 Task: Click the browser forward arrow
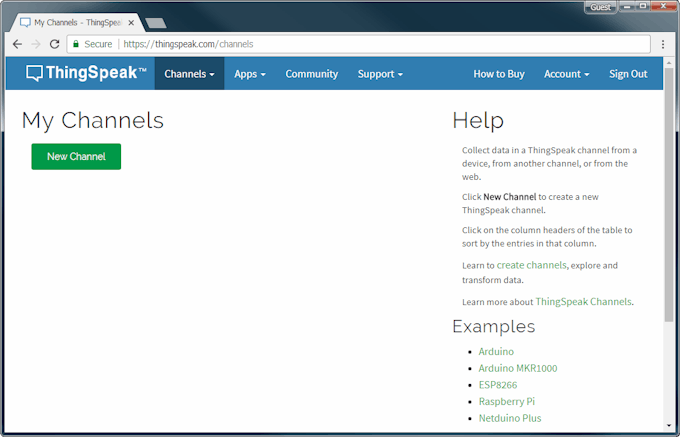click(x=36, y=44)
